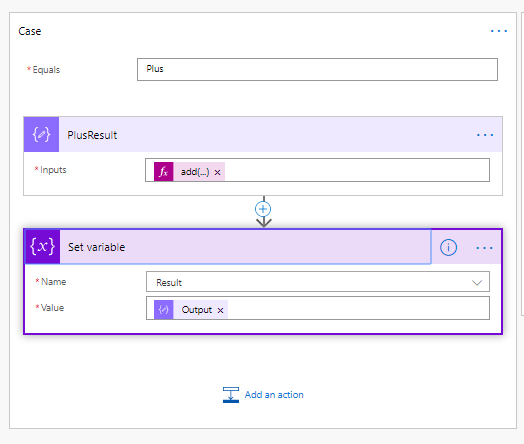Expand the Name dropdown chevron

(x=477, y=283)
